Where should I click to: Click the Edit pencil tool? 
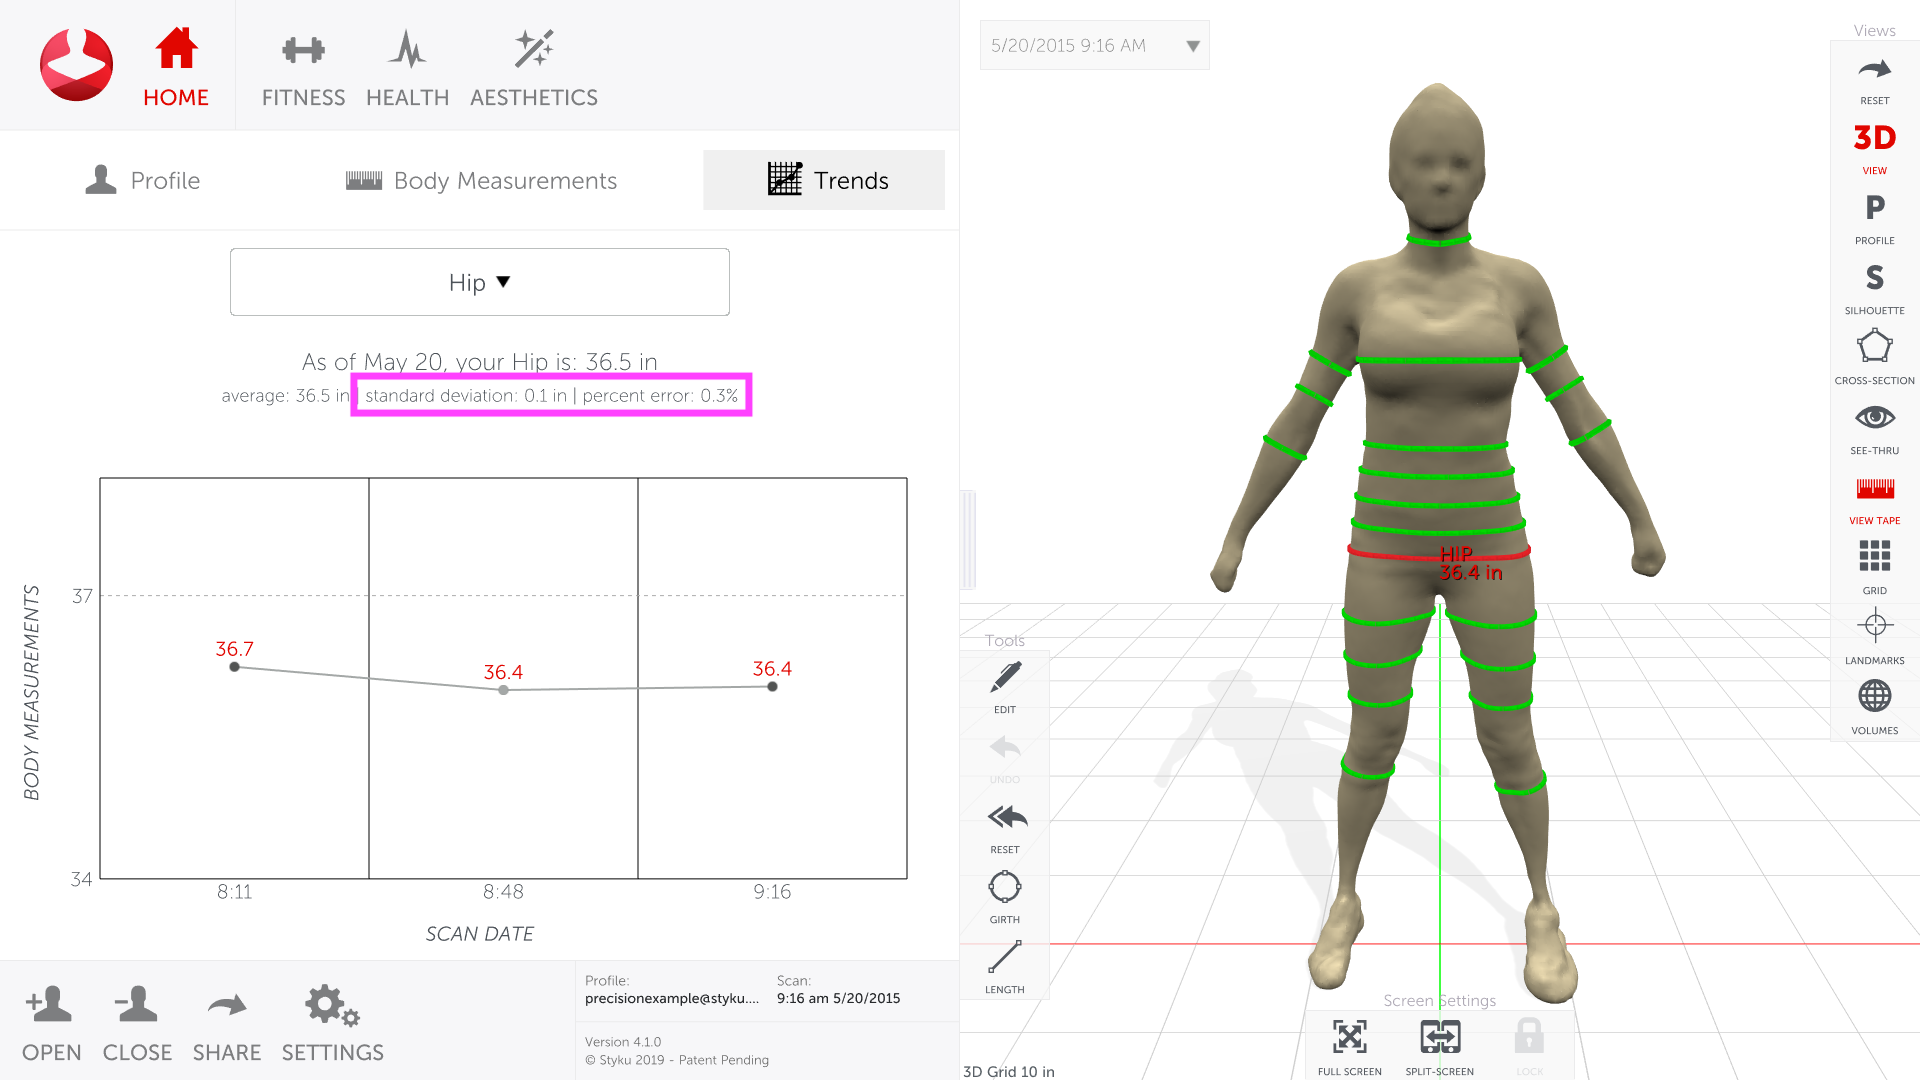[1004, 678]
